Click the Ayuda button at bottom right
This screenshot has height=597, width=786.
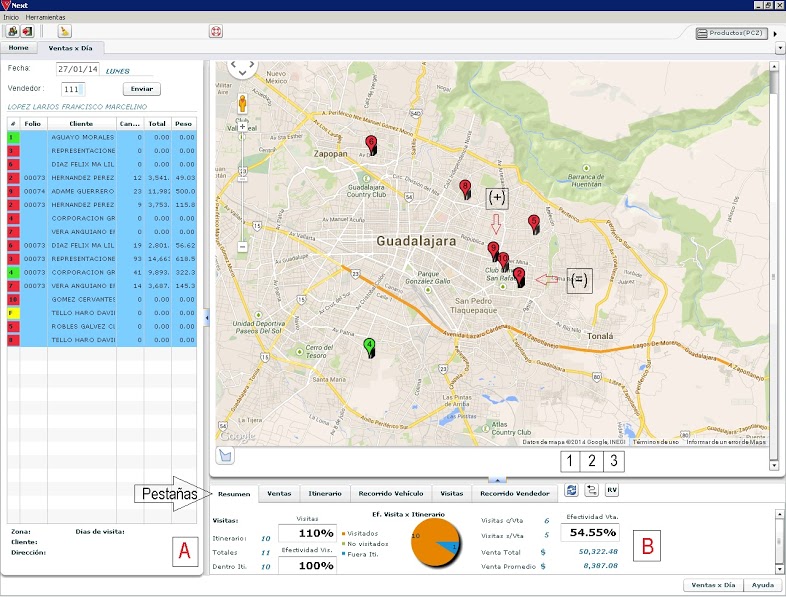[763, 585]
